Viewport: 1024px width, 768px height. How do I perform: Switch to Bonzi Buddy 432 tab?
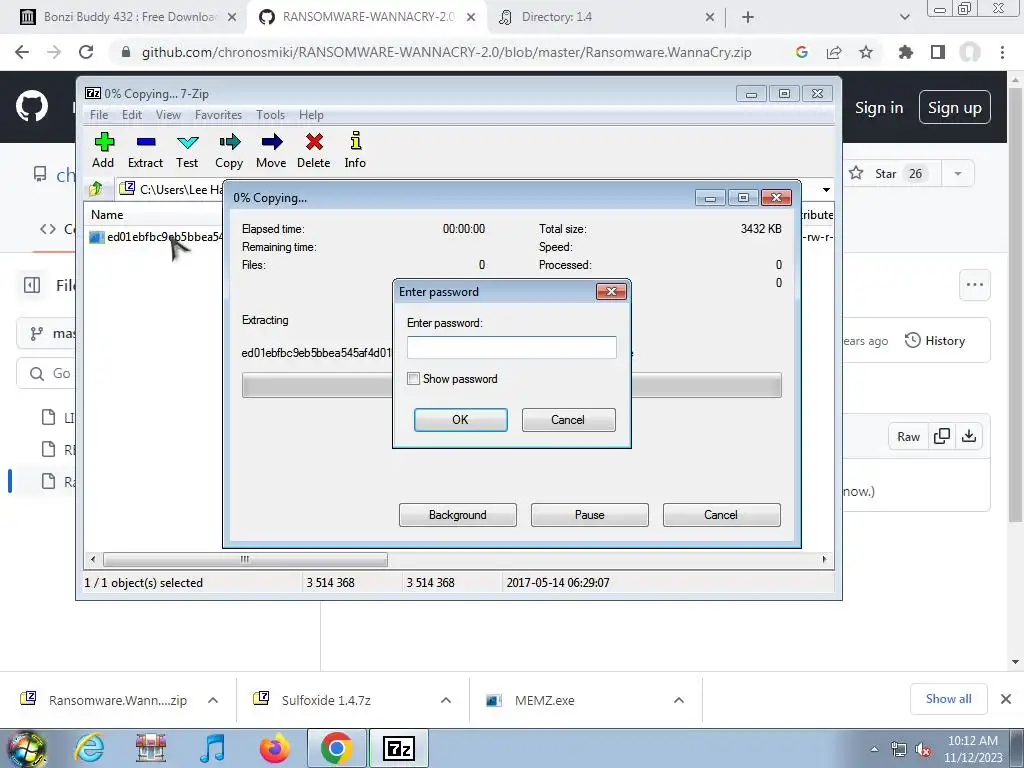129,17
